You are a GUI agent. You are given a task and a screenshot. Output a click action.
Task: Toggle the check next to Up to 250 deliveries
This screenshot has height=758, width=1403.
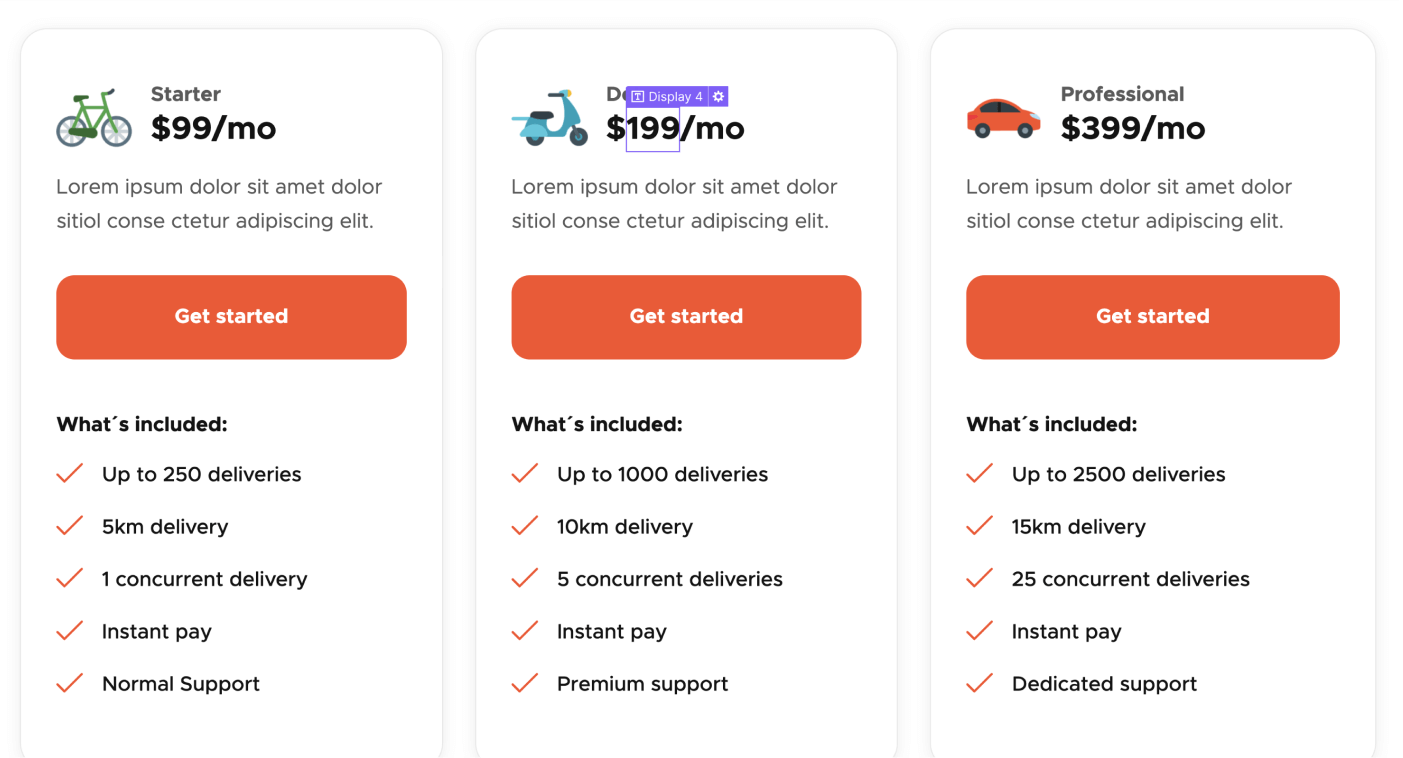[x=69, y=473]
